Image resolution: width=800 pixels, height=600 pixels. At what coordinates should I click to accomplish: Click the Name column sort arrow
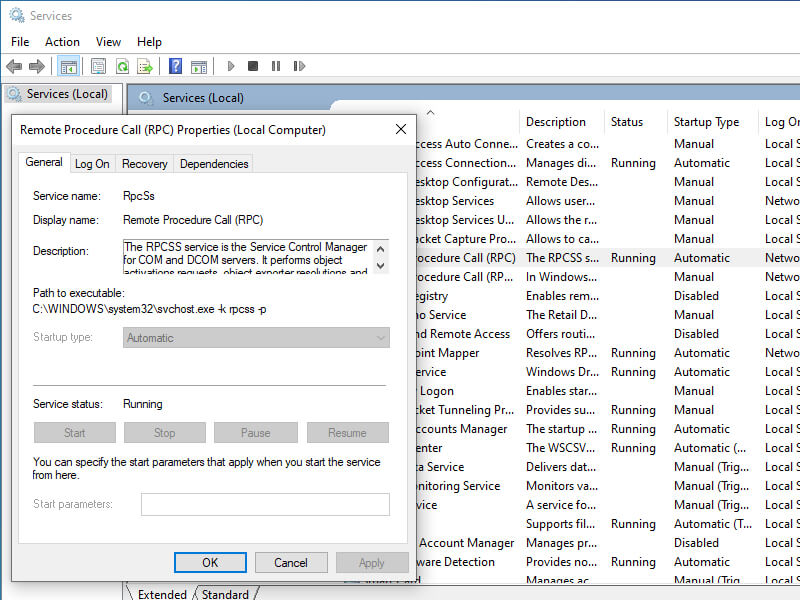coord(431,112)
